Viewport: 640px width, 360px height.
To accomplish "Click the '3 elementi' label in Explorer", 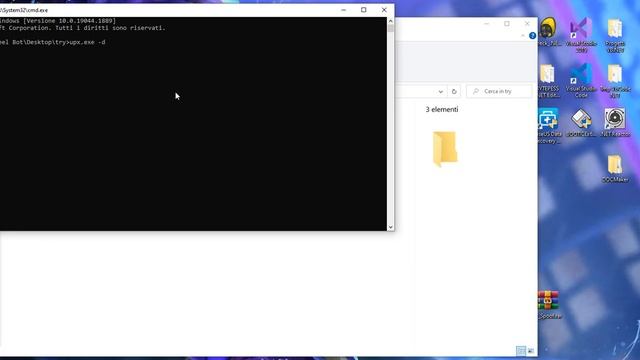I will point(442,109).
